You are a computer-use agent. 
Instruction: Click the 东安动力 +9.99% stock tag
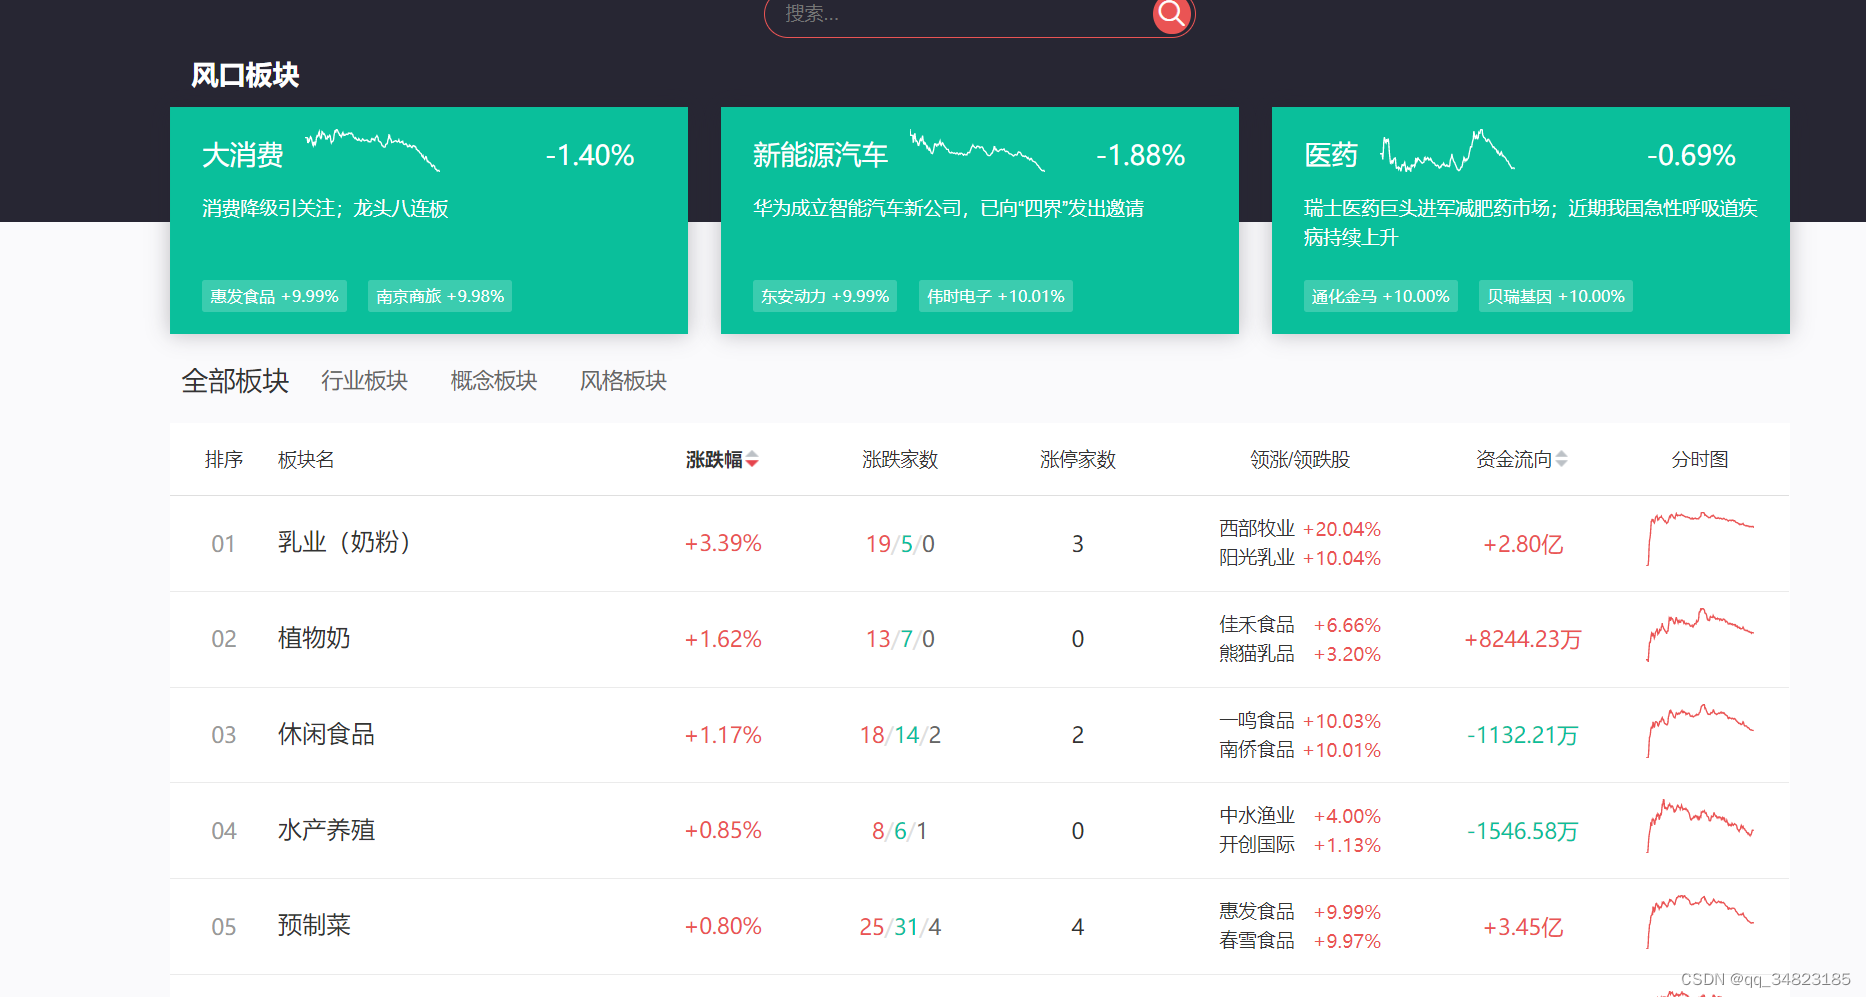(825, 296)
